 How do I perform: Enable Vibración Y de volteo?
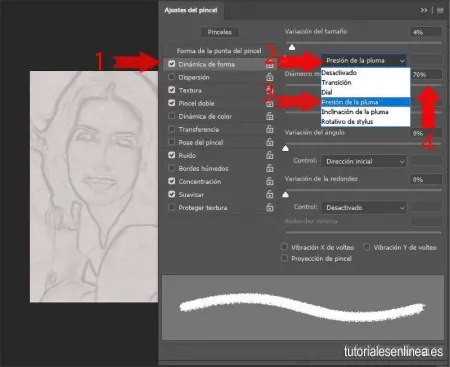pyautogui.click(x=367, y=247)
